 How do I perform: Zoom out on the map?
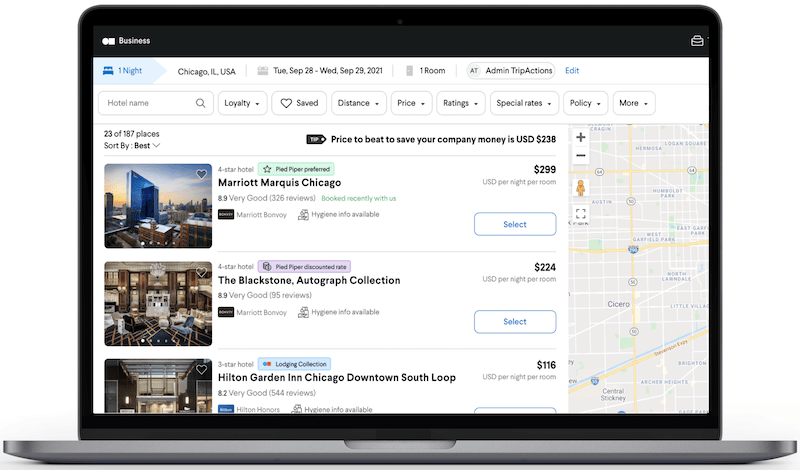pyautogui.click(x=581, y=155)
